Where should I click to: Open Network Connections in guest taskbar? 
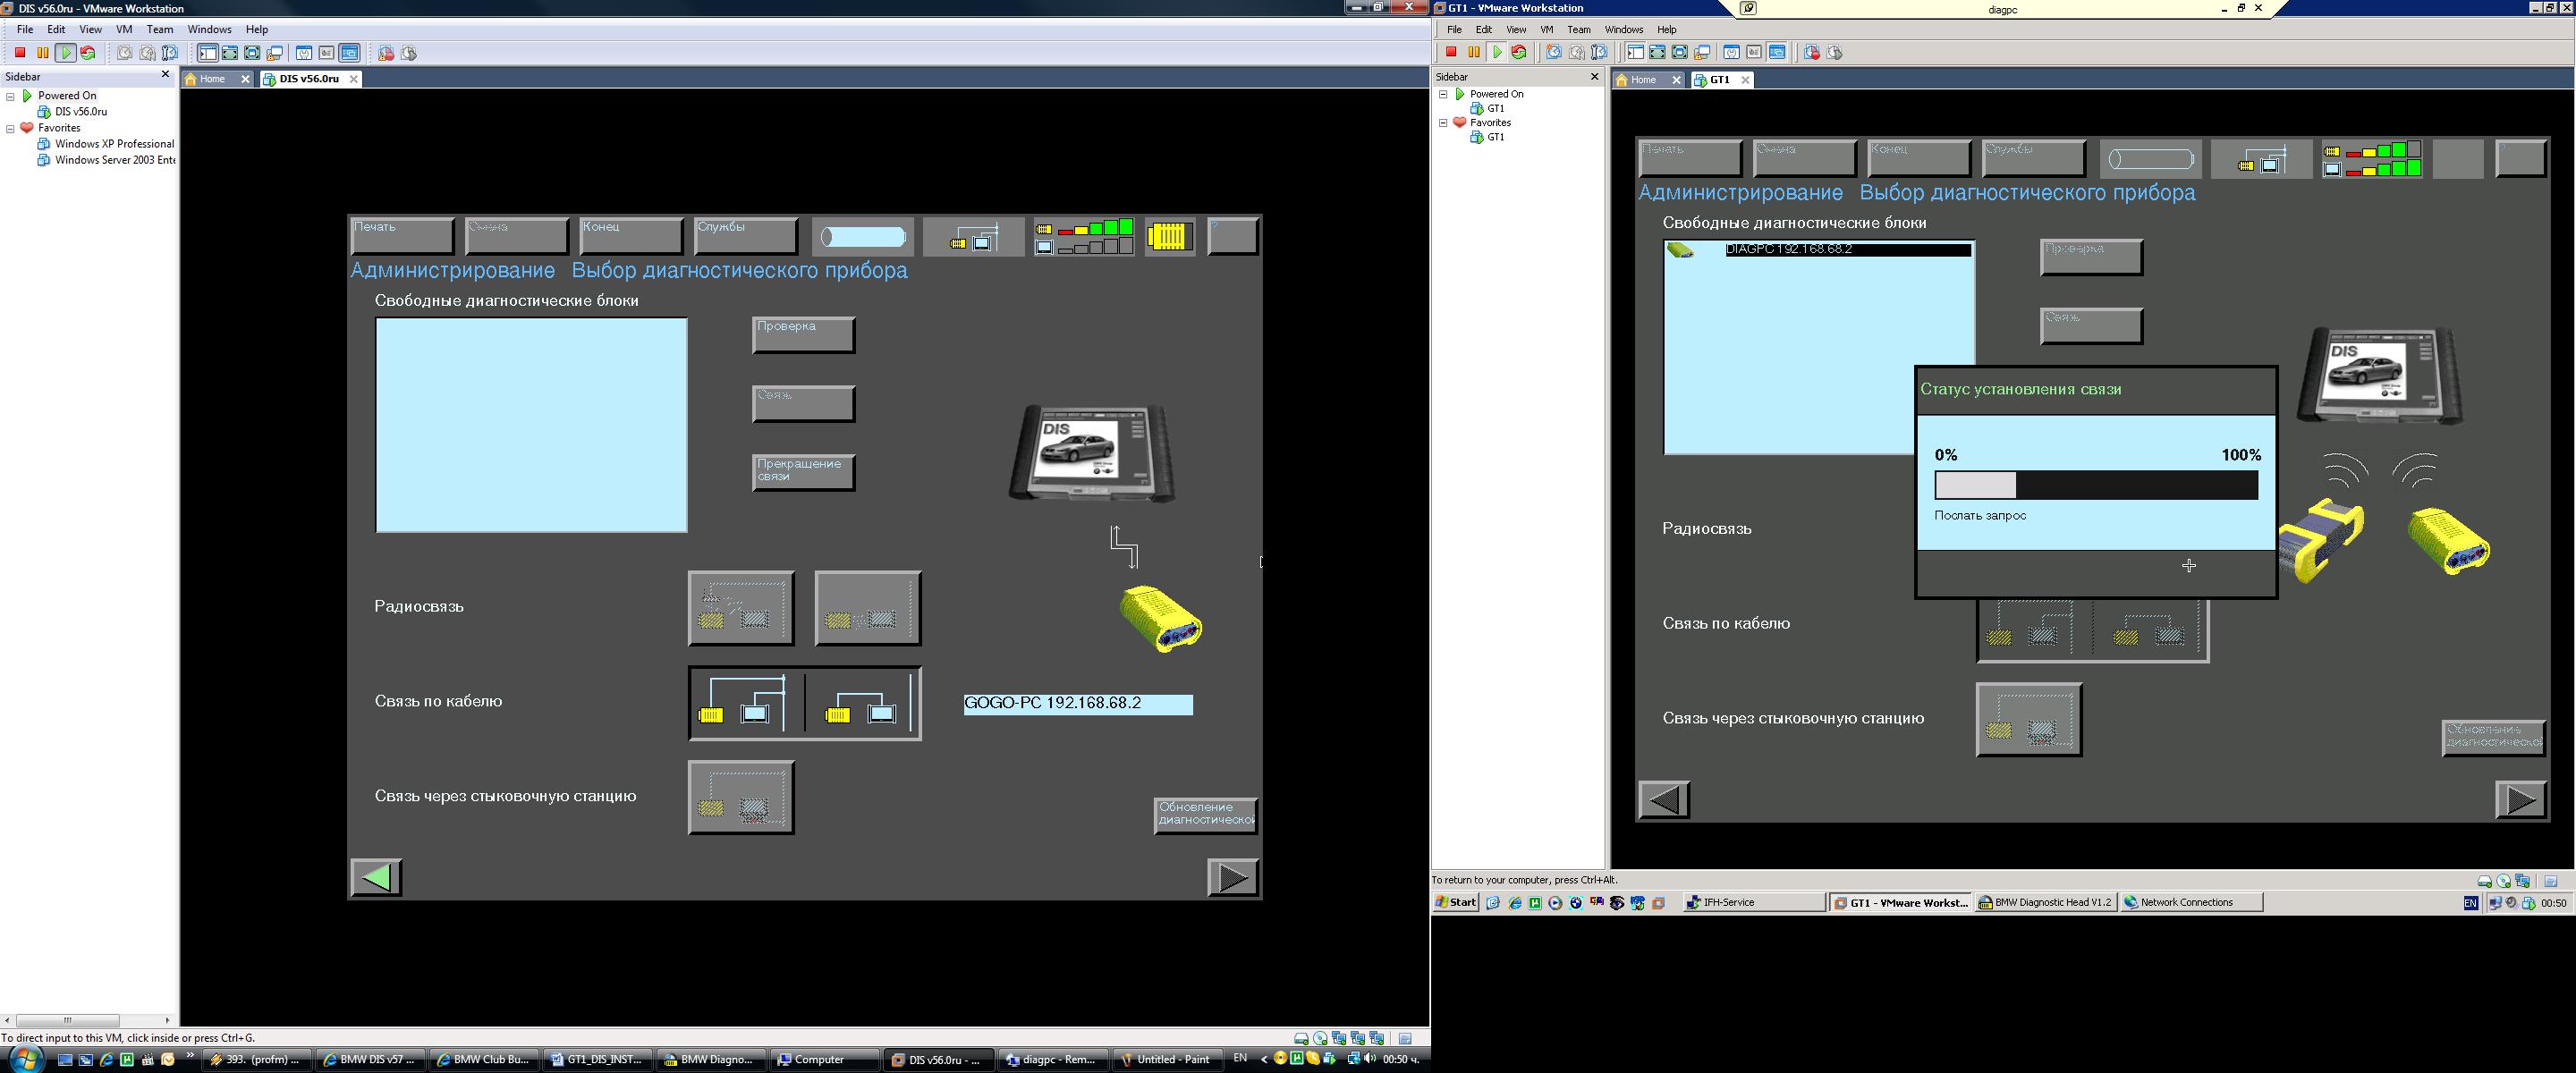2192,902
